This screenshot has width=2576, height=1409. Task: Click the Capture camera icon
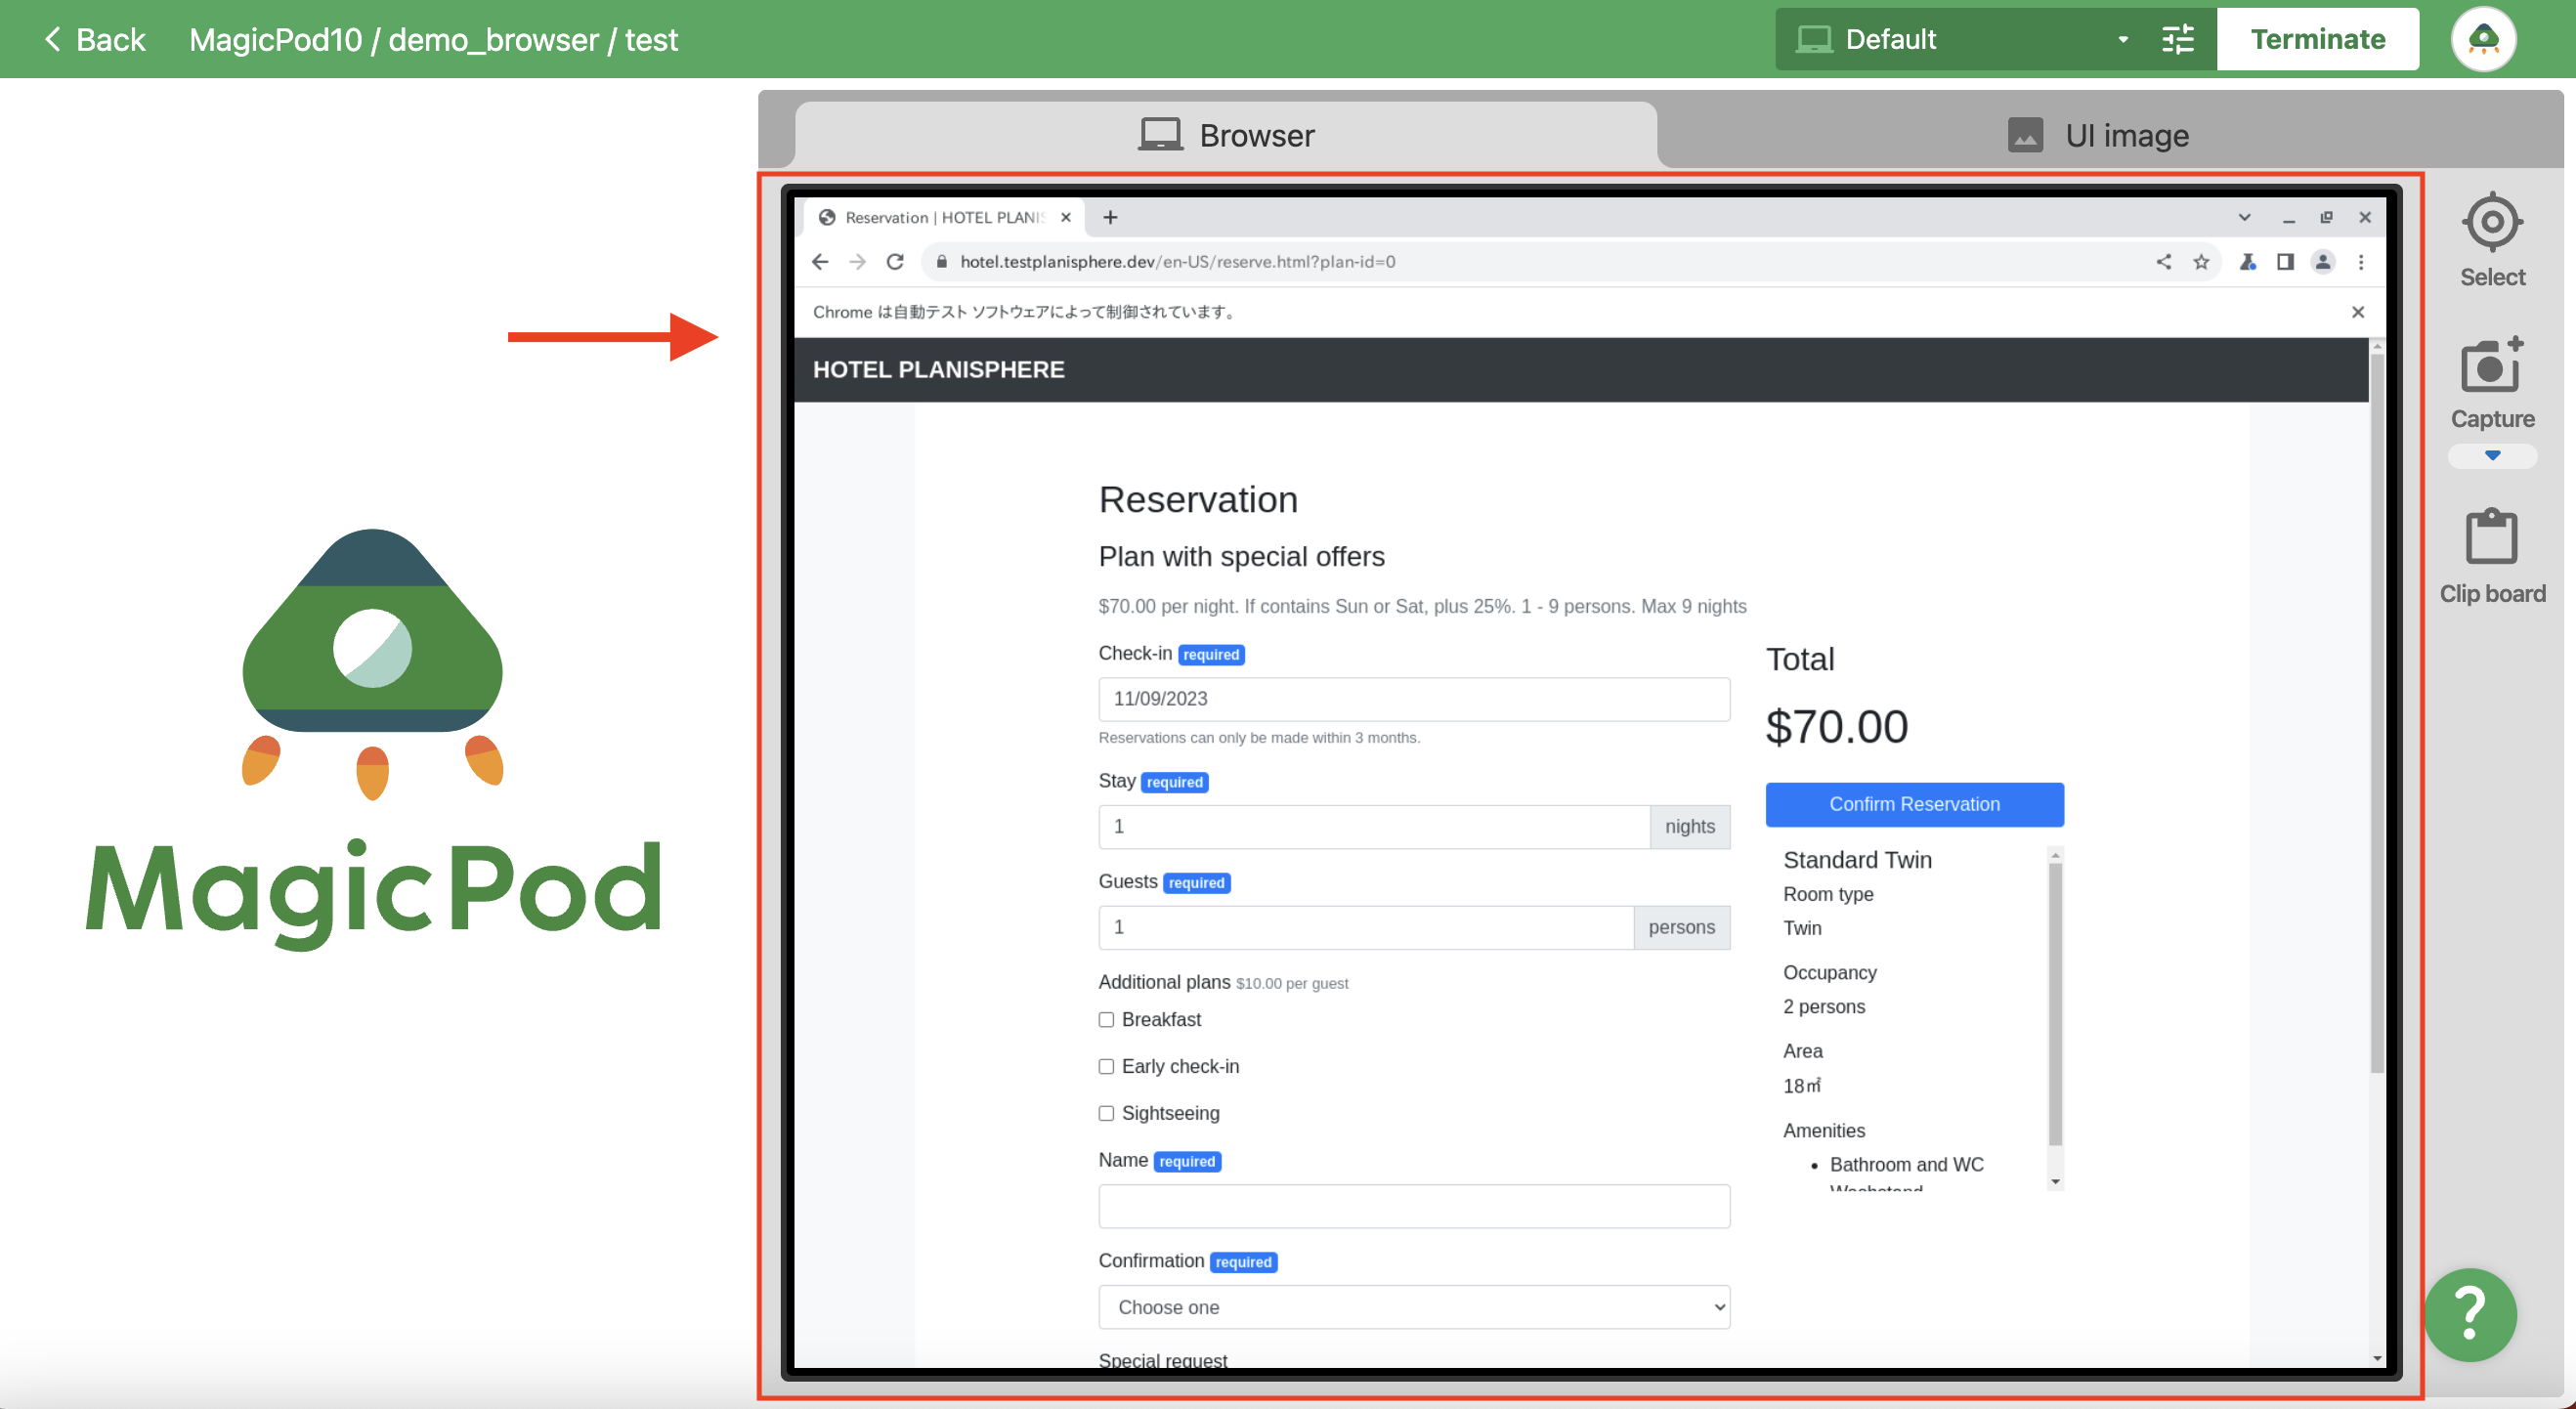click(2491, 364)
